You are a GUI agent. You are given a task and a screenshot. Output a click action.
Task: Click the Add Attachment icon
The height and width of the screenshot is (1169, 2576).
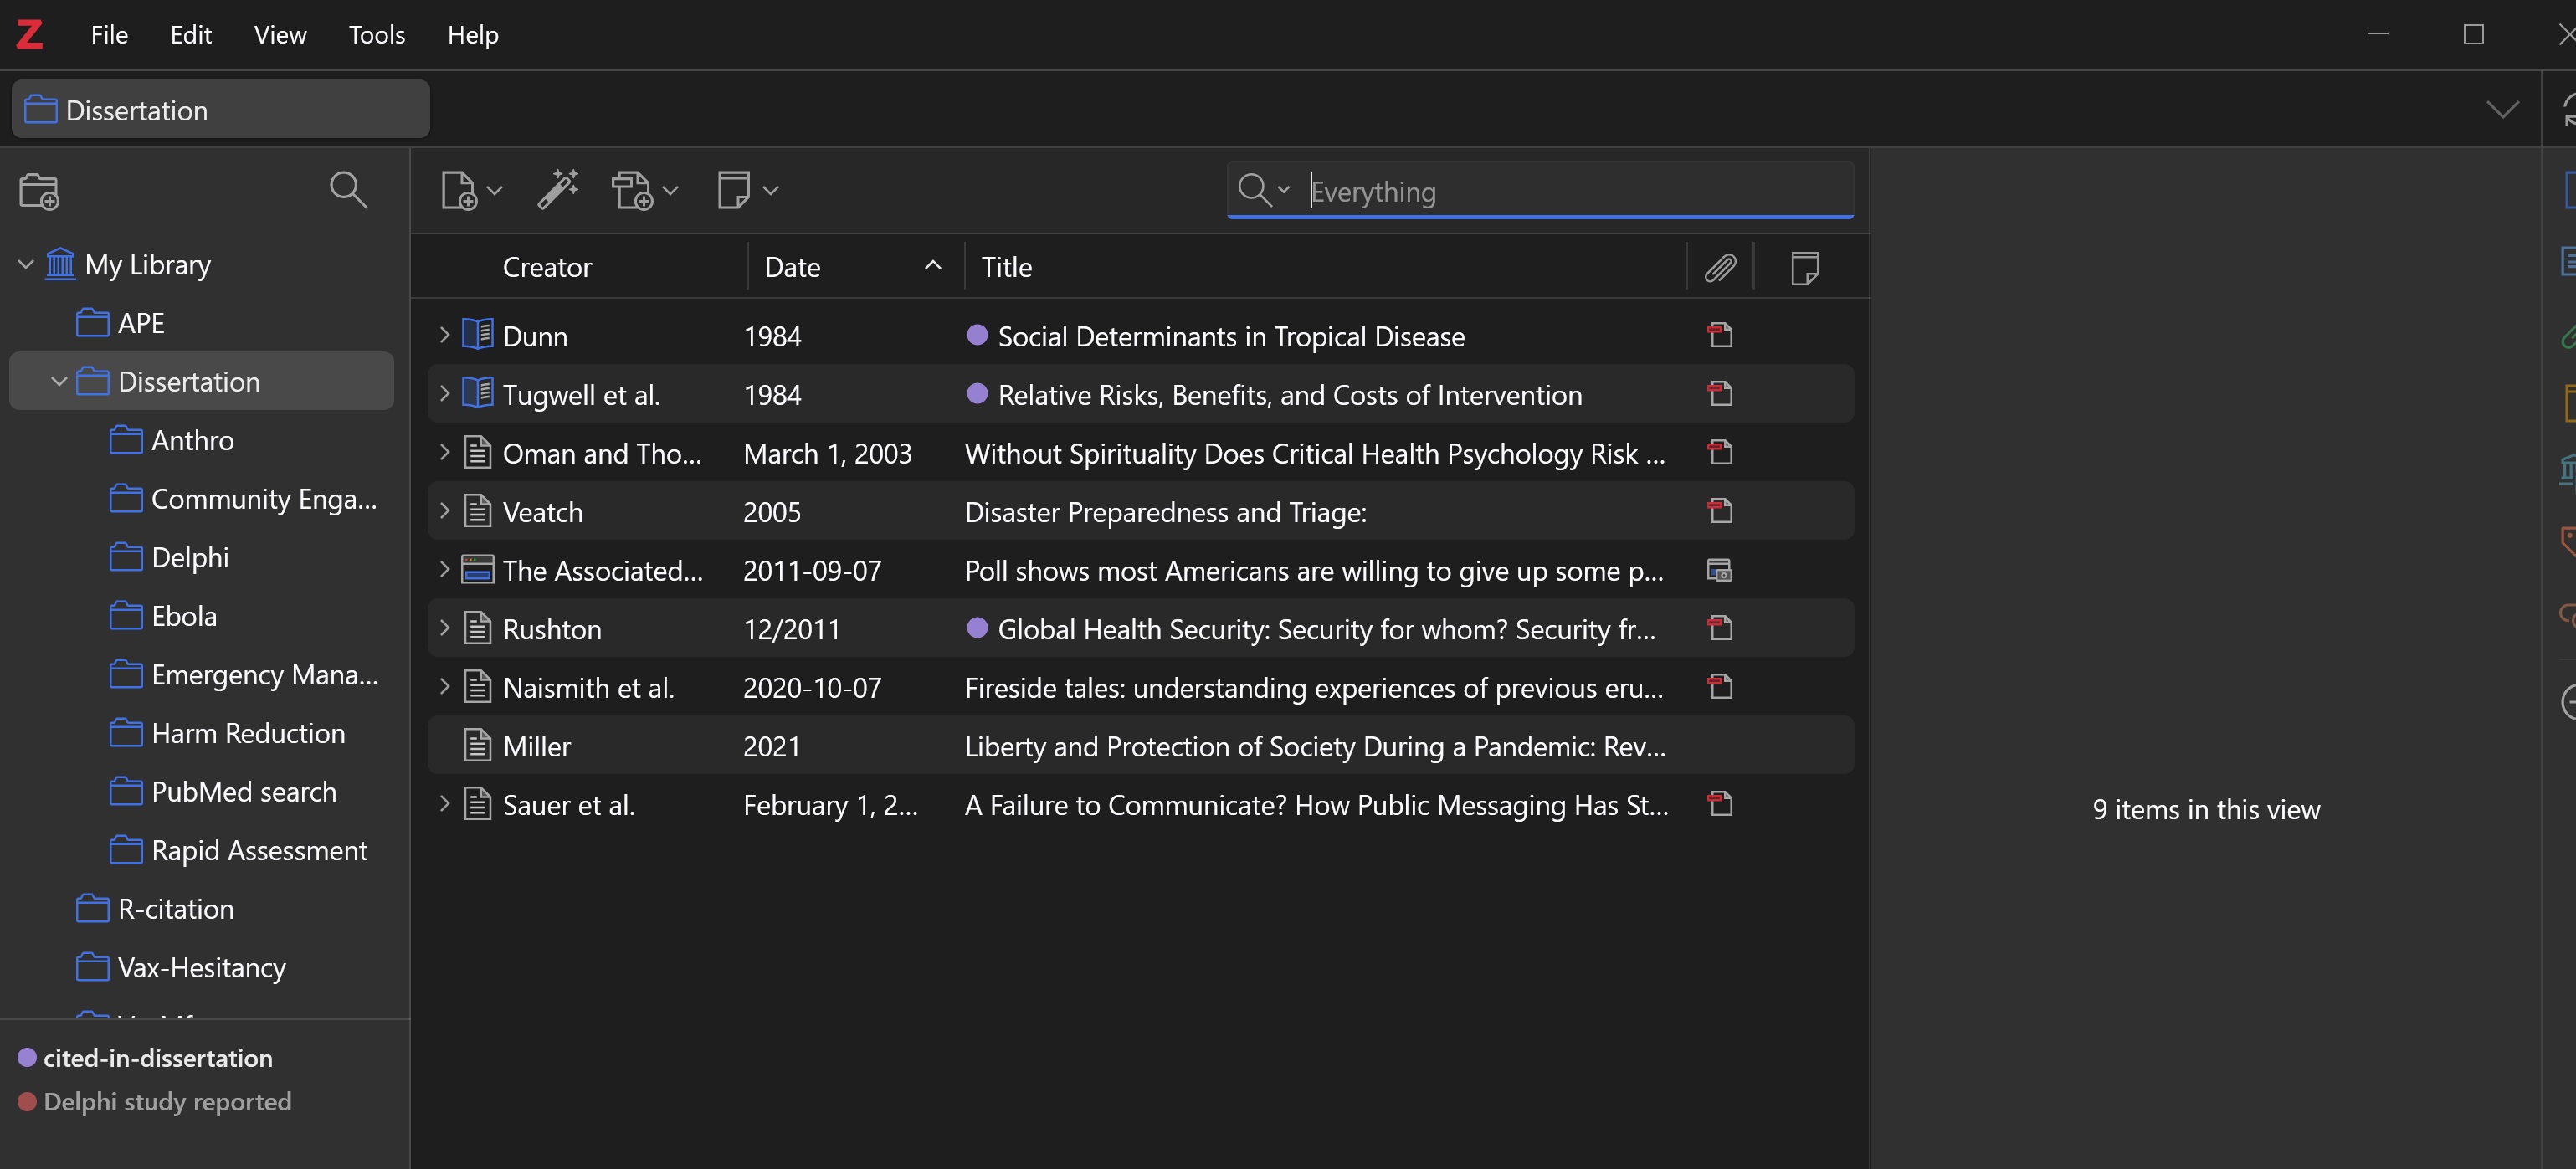coord(633,190)
